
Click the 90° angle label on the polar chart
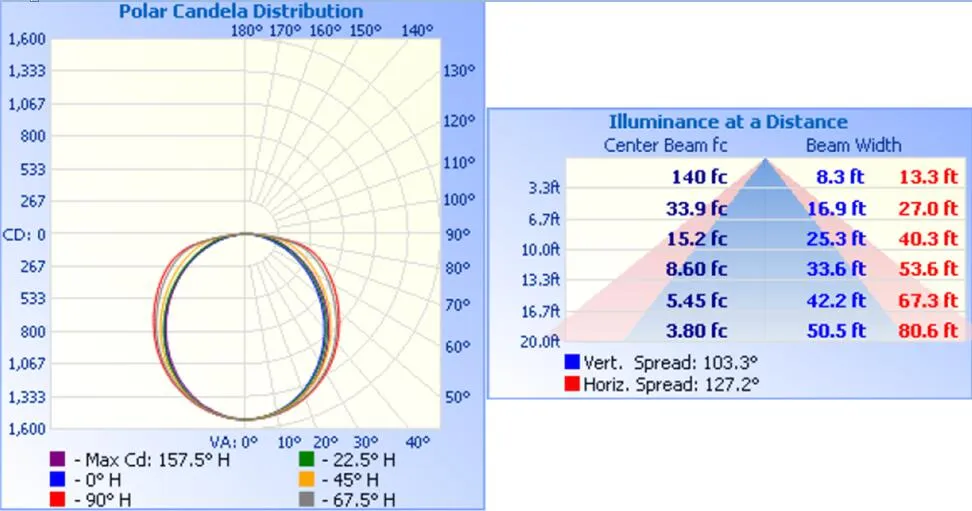pyautogui.click(x=457, y=234)
